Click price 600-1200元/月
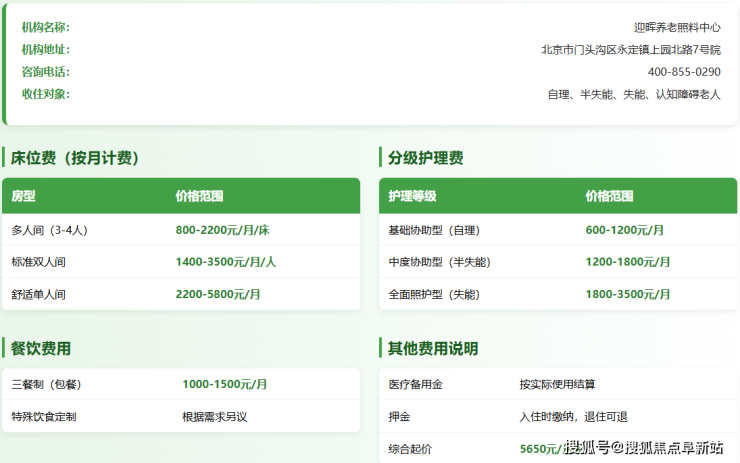 624,230
